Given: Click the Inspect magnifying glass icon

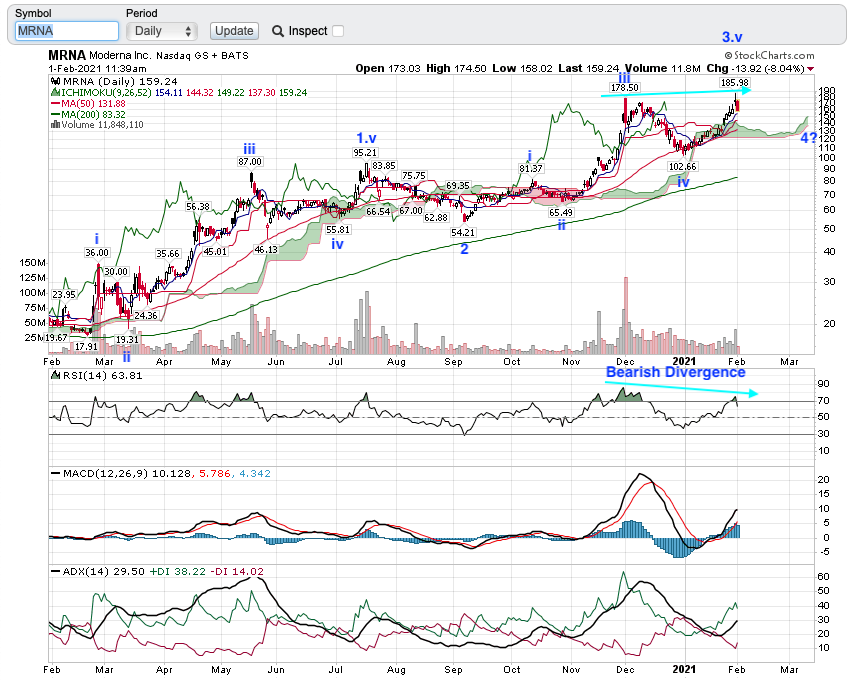Looking at the screenshot, I should (x=278, y=31).
